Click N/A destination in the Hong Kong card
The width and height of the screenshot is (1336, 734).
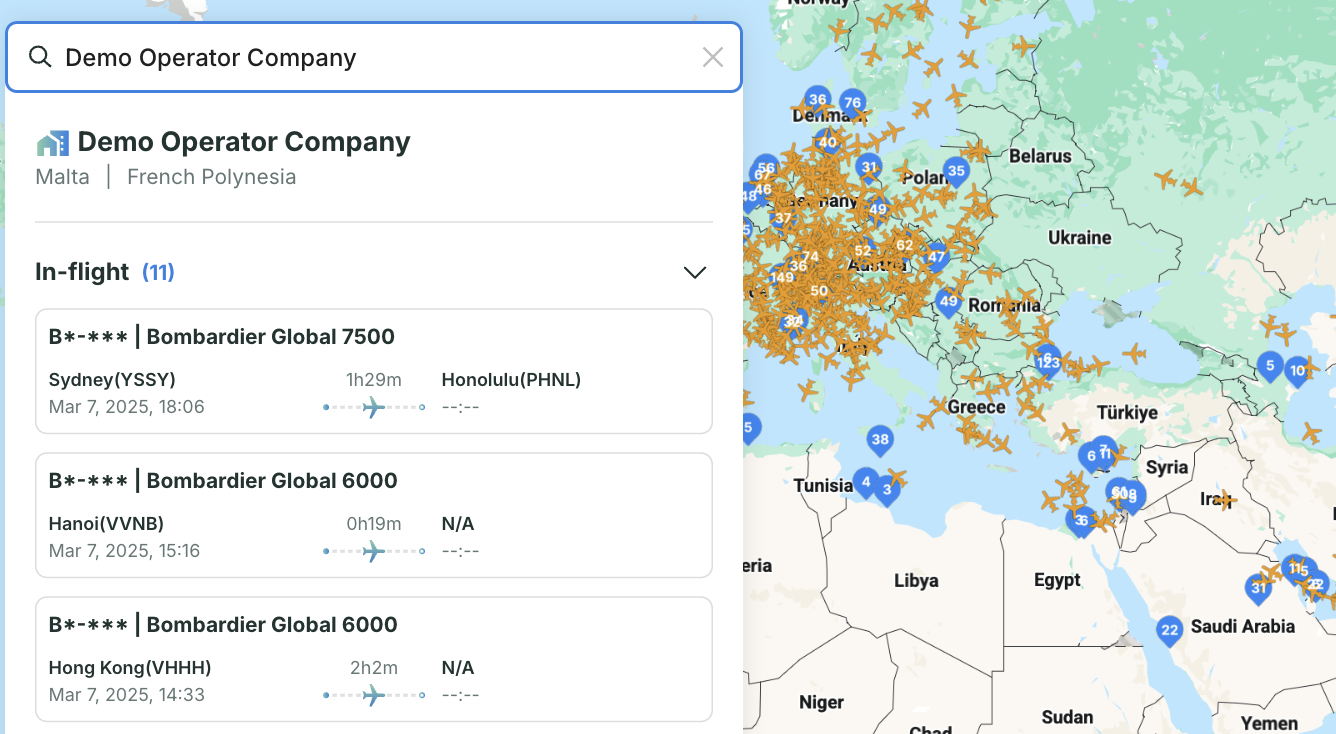pyautogui.click(x=458, y=668)
